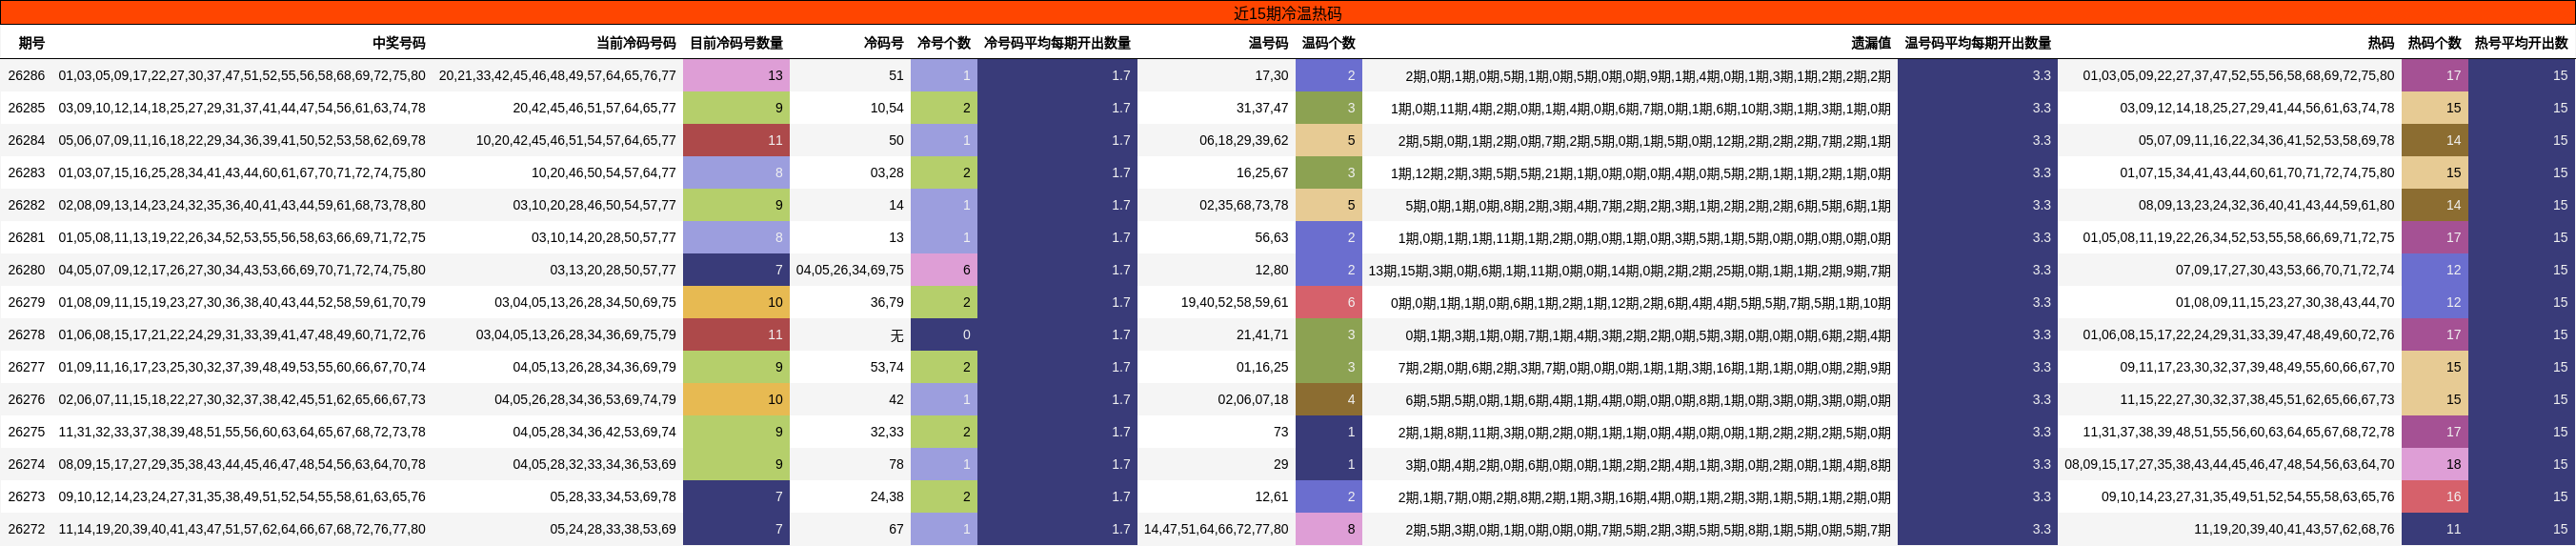Click brown 温码个数 cell showing 4

click(1328, 399)
